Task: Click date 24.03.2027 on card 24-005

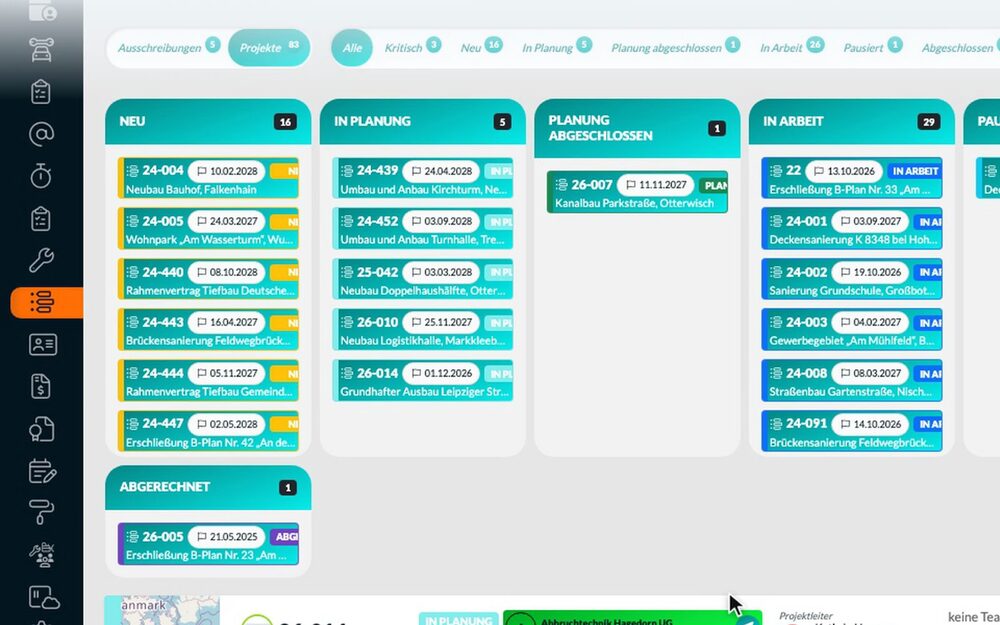Action: (227, 221)
